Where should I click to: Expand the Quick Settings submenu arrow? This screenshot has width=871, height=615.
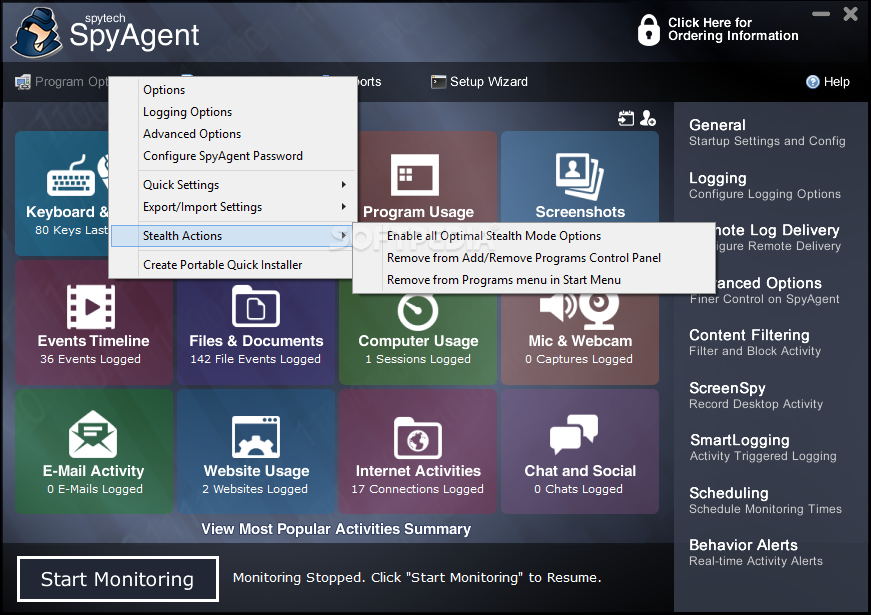click(344, 184)
